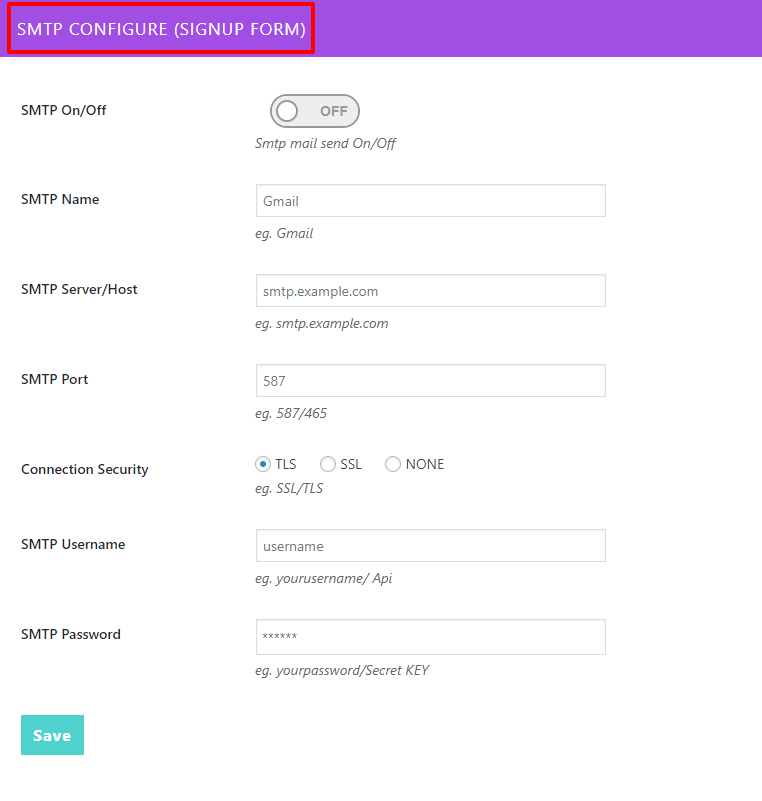Click the SMTP Name label
Screen dimensions: 762x801
pos(60,199)
